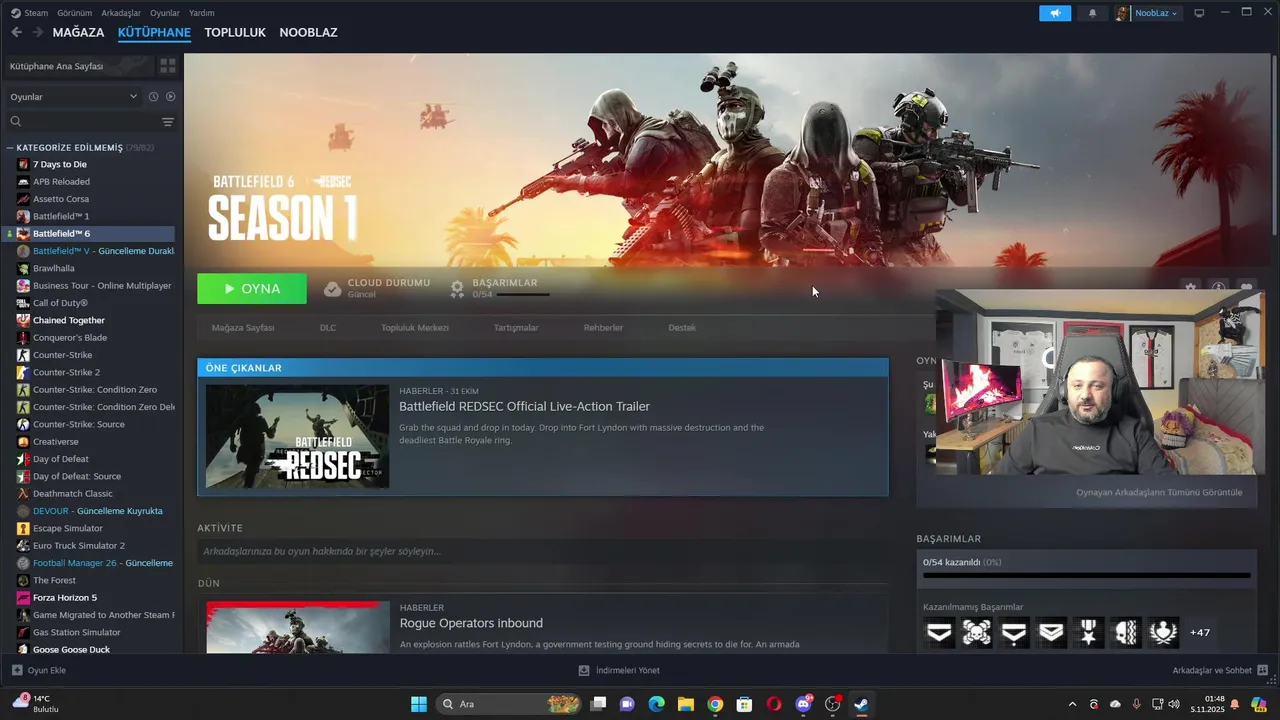Image resolution: width=1280 pixels, height=720 pixels.
Task: Click the activity comment input field
Action: point(542,551)
